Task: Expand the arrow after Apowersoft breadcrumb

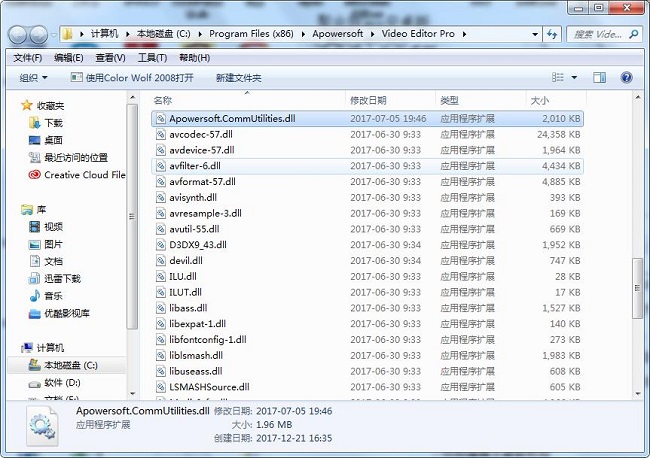Action: tap(373, 34)
